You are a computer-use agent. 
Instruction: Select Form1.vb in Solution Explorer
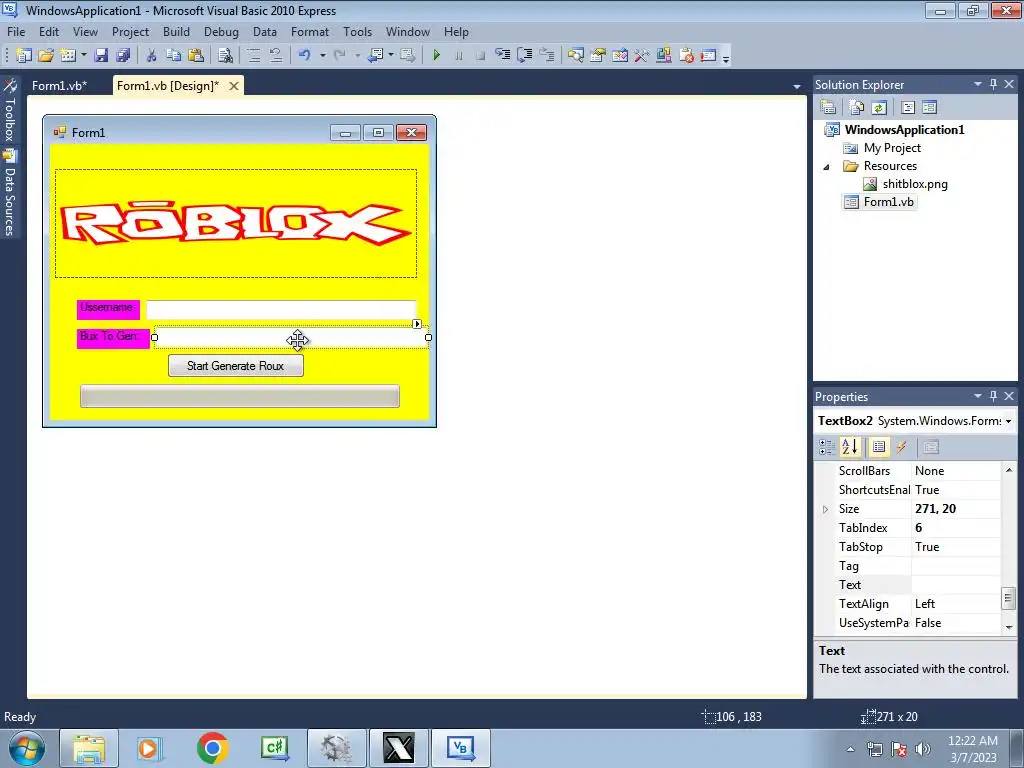889,202
